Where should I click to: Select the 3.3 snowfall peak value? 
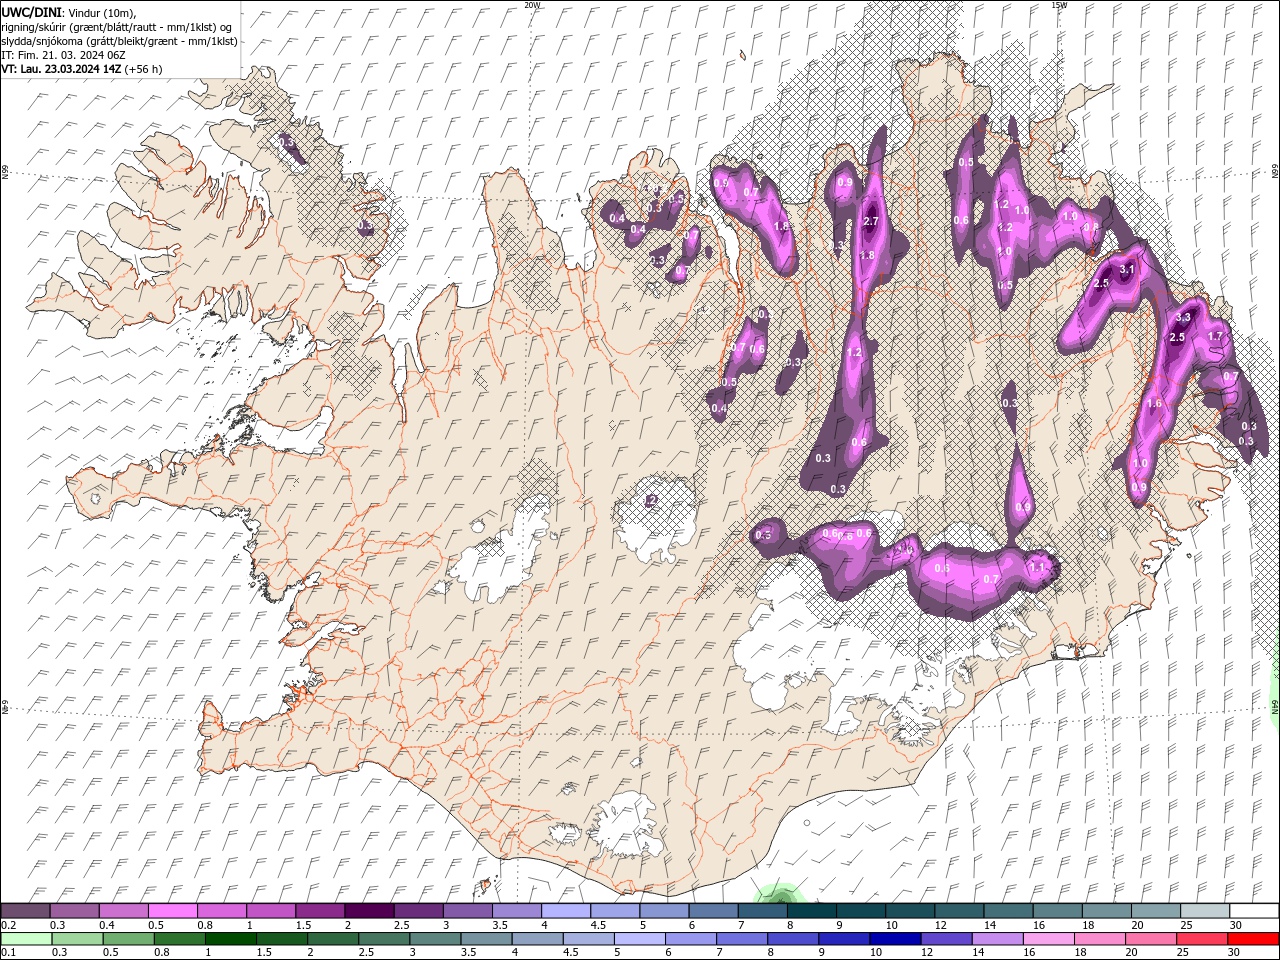[x=1184, y=316]
